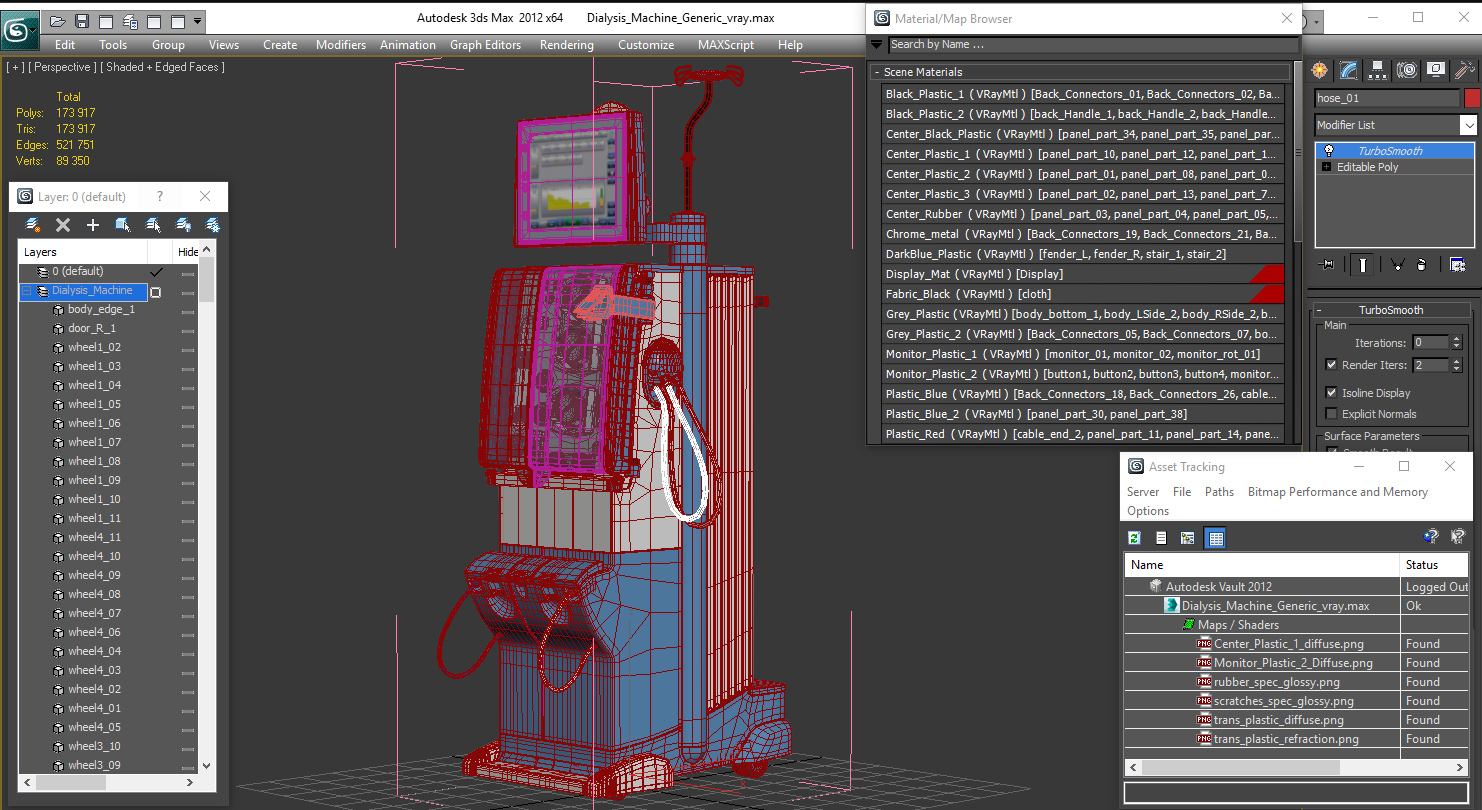Select the Modify panel icon

point(1347,70)
